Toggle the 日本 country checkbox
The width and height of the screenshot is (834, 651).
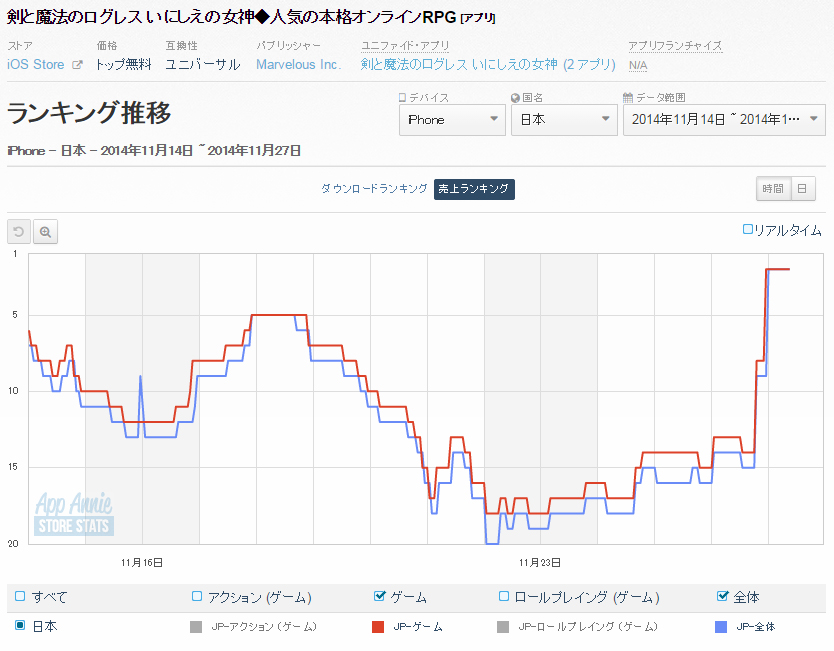point(20,625)
